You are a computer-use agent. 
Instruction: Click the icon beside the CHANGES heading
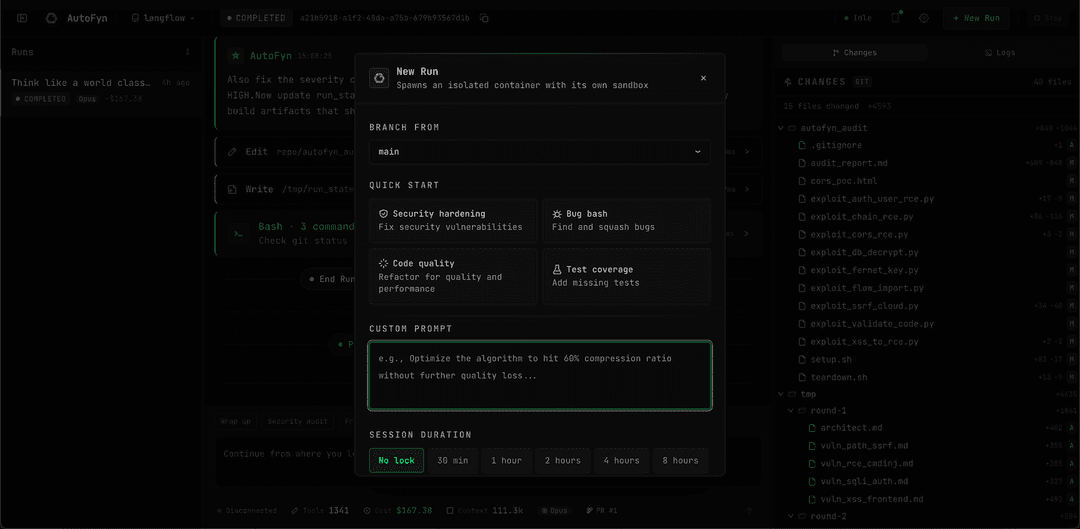click(x=788, y=81)
